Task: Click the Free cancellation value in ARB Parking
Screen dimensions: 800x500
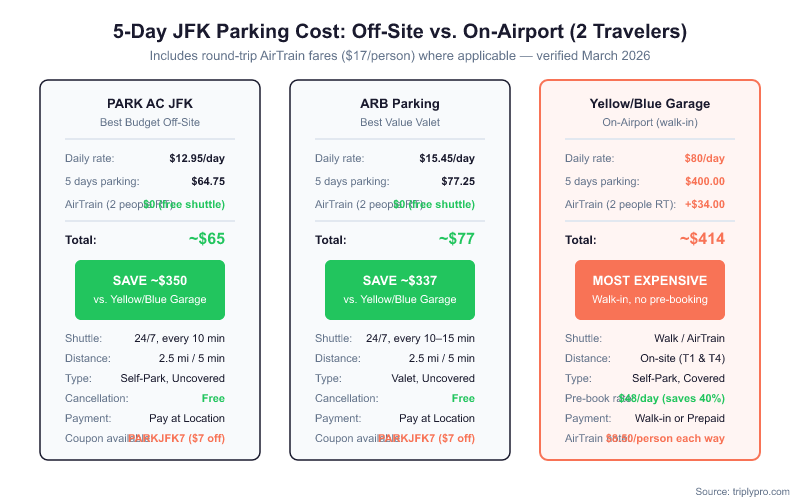Action: pos(463,398)
